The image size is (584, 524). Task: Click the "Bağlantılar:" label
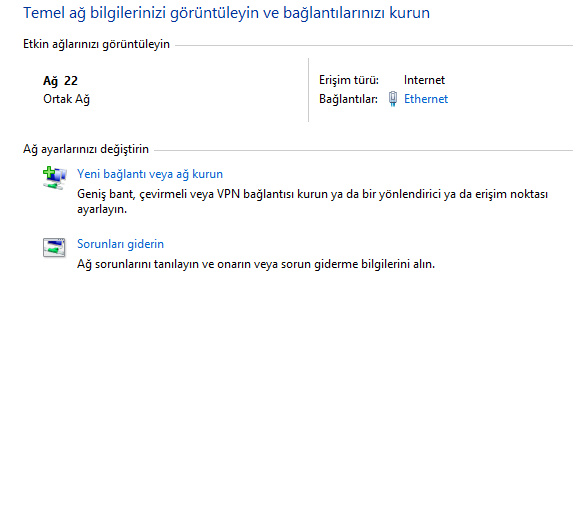point(348,99)
